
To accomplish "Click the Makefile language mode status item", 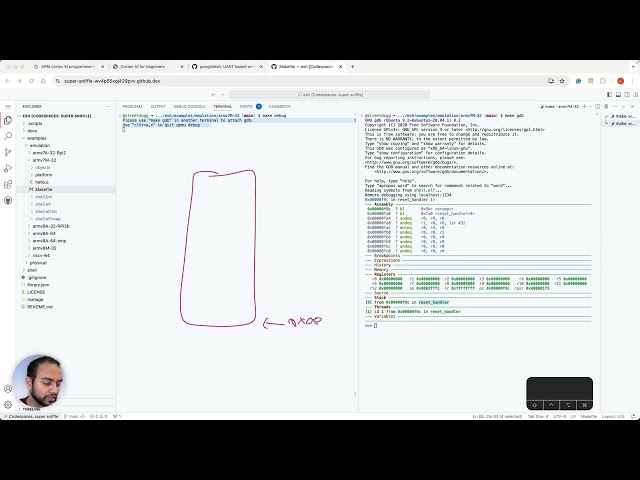I will [x=589, y=416].
